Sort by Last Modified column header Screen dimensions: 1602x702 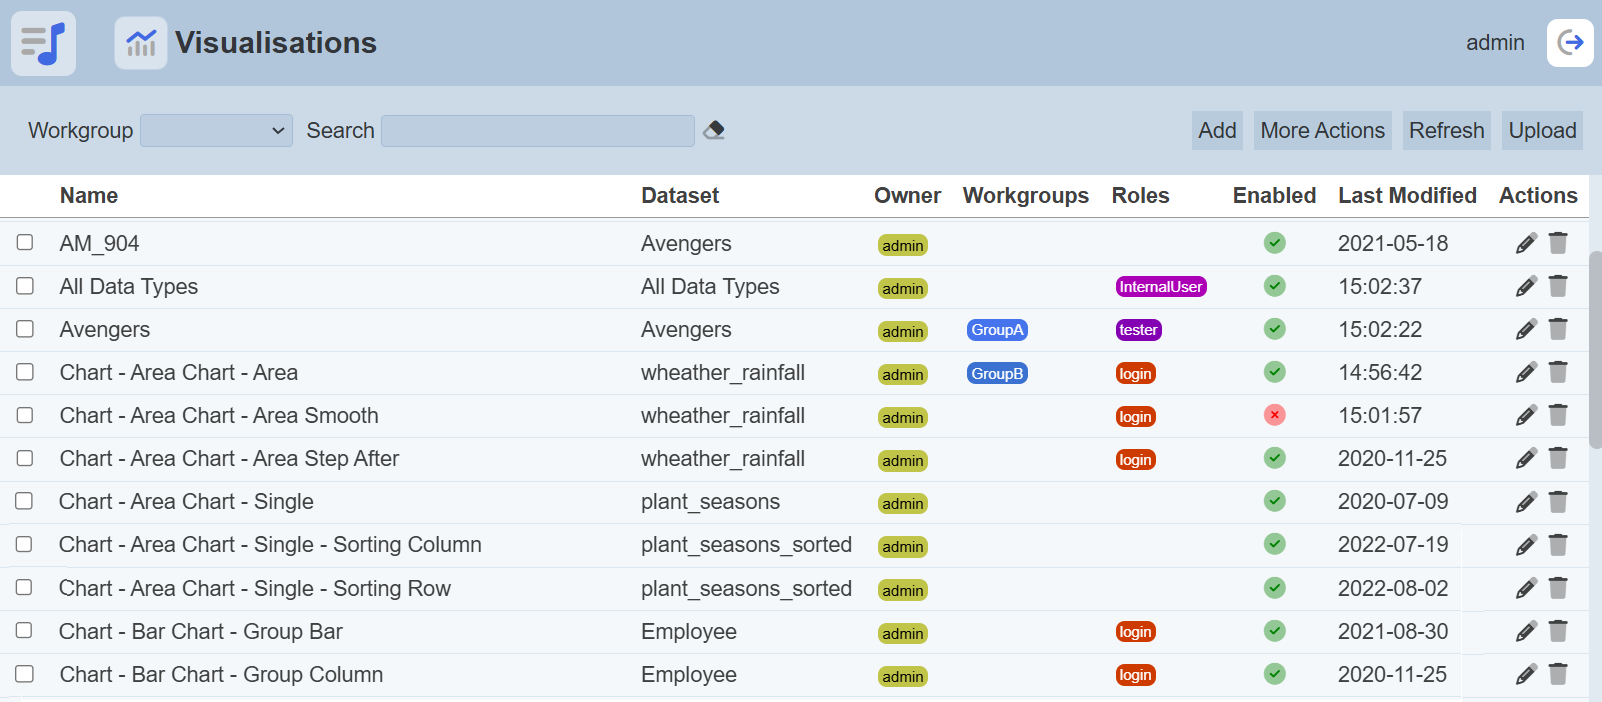click(x=1407, y=196)
